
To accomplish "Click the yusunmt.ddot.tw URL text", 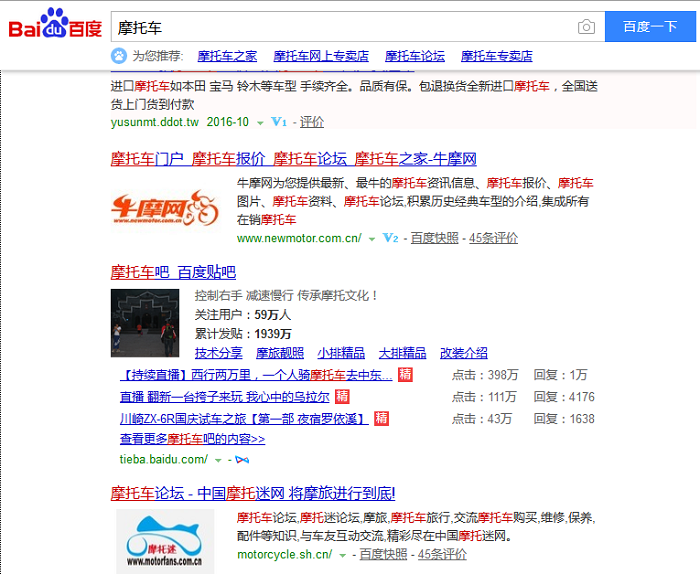I will coord(154,122).
